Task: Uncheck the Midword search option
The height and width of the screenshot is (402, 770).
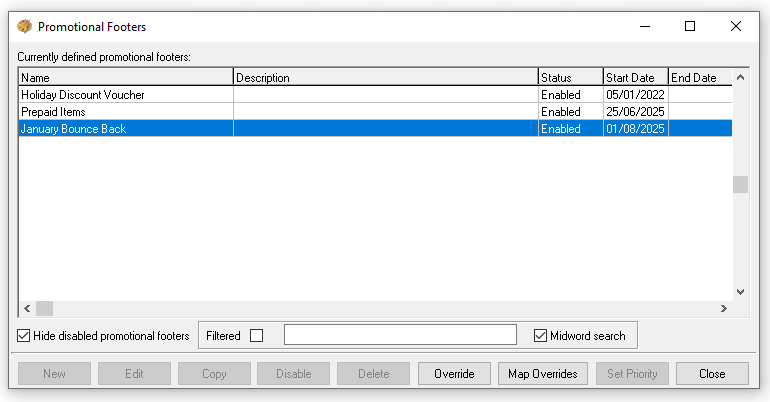Action: click(x=541, y=336)
